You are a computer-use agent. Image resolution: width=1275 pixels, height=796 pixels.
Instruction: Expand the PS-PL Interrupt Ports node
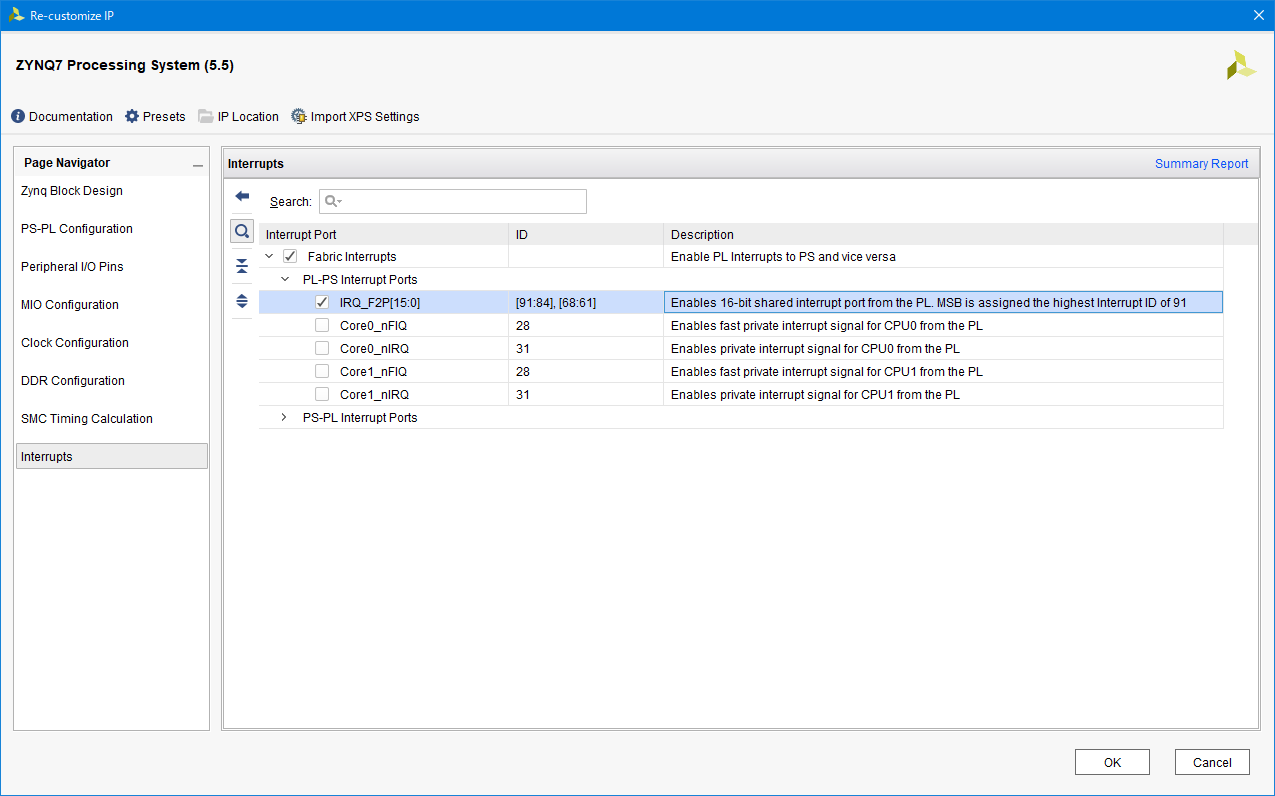click(284, 417)
